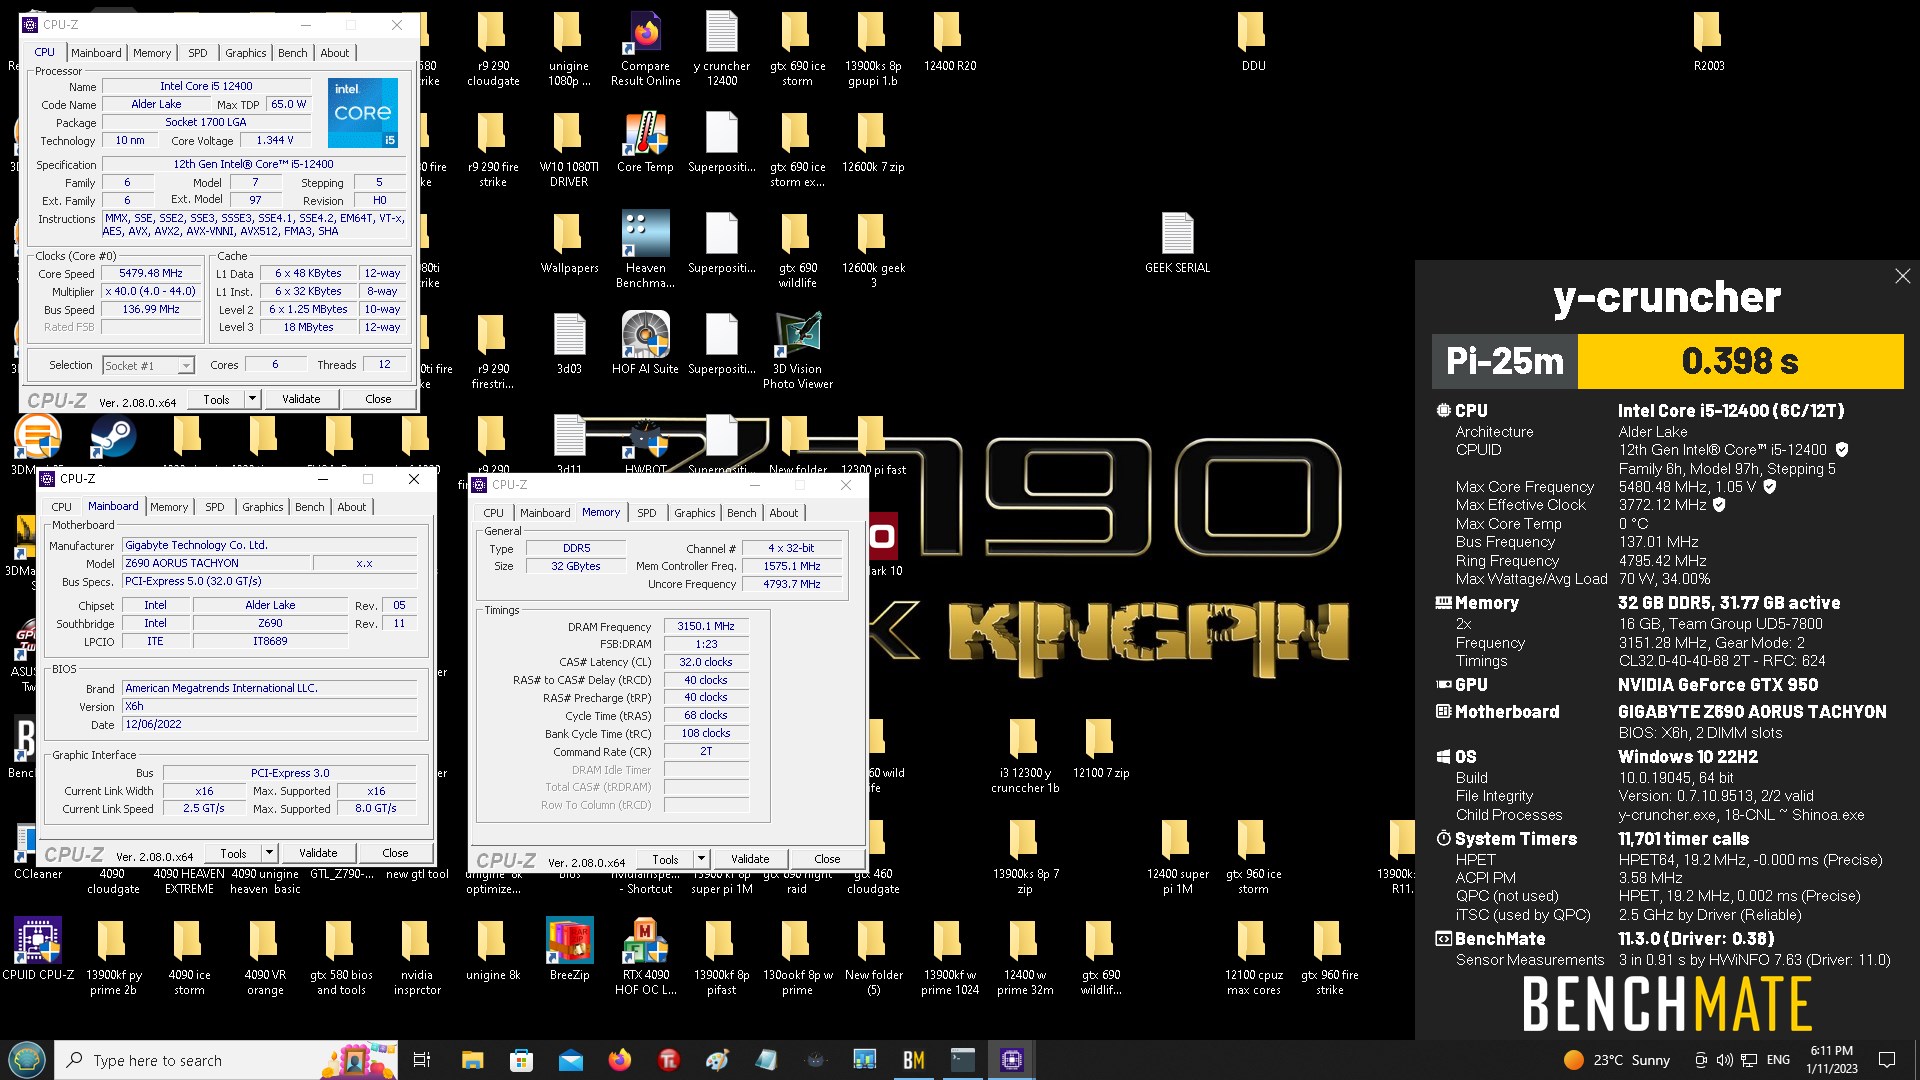
Task: Open the Wallpapers folder
Action: pos(569,243)
